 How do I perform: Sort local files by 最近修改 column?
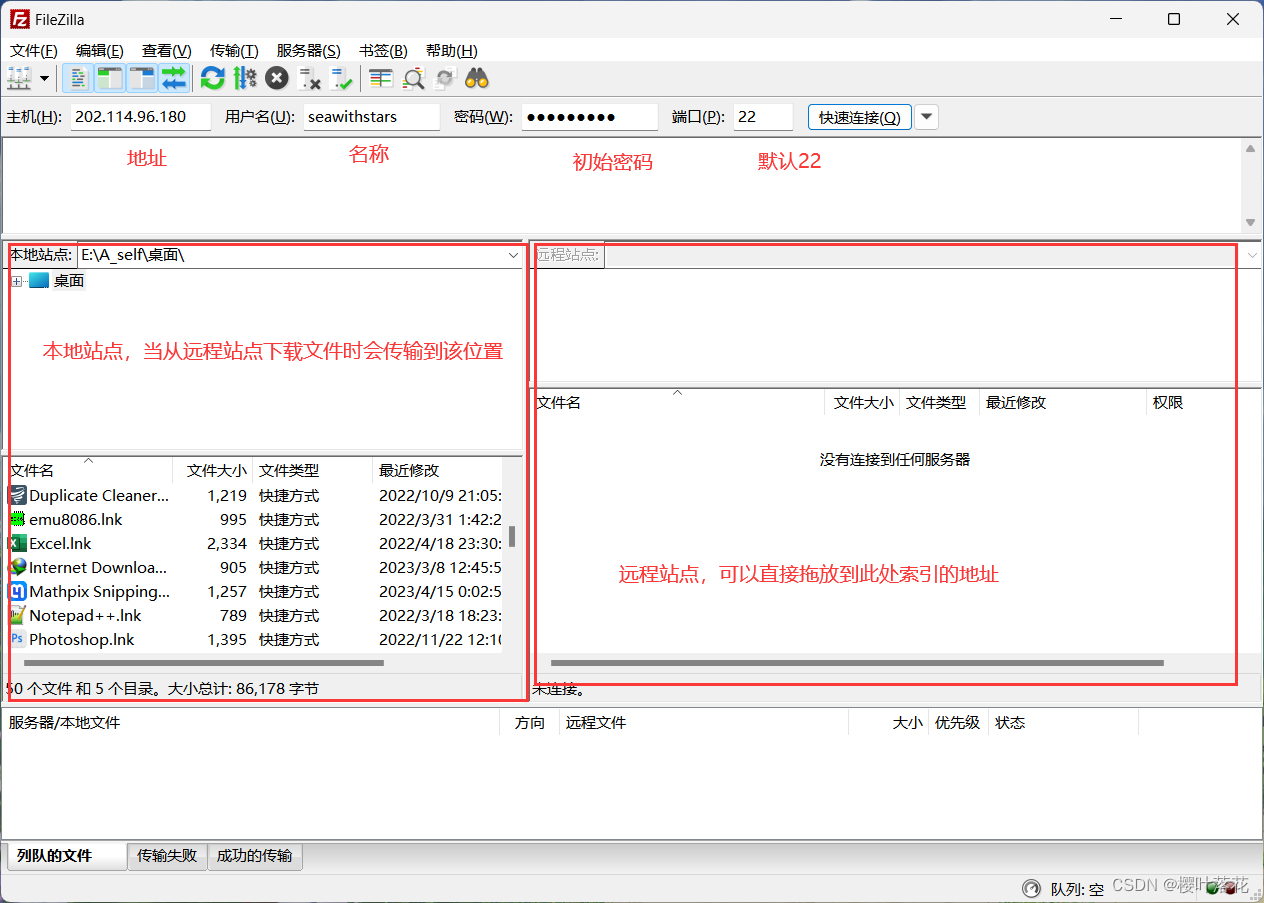(x=438, y=470)
